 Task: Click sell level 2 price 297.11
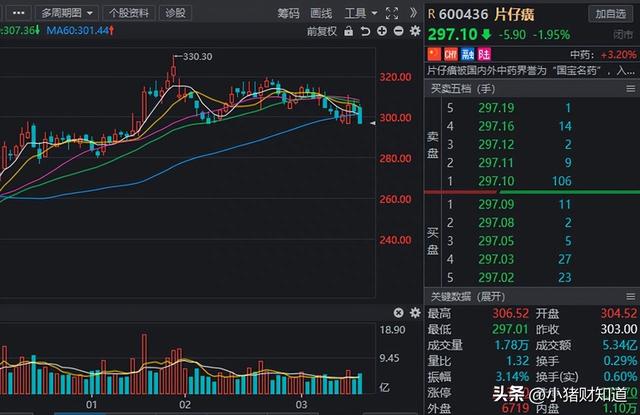click(496, 163)
